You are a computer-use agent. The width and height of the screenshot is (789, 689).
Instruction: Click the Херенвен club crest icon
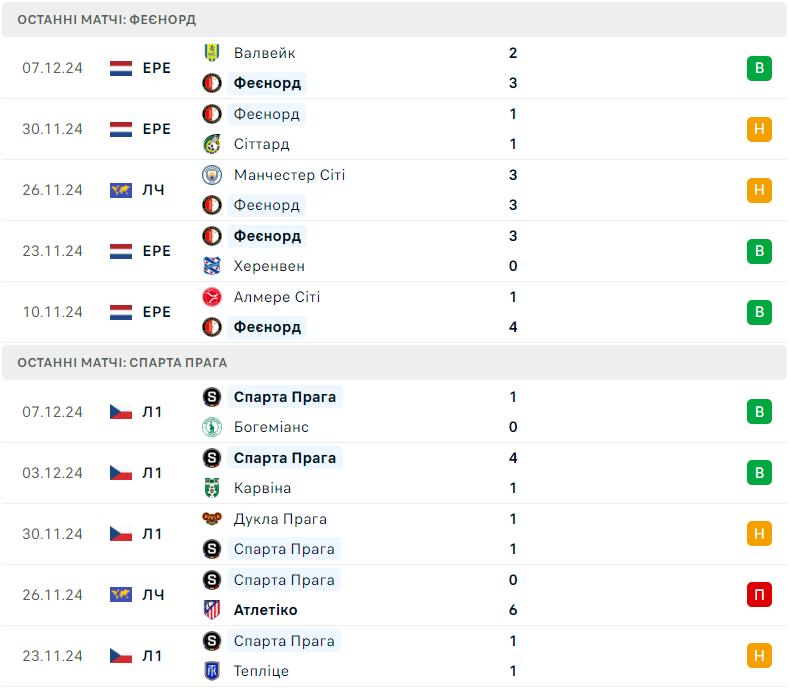pyautogui.click(x=212, y=266)
